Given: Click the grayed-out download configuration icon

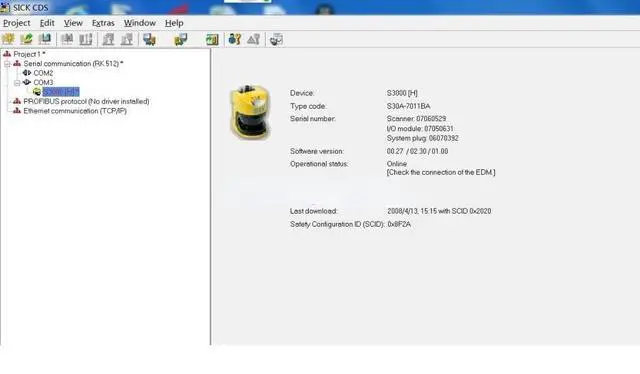Looking at the screenshot, I should tap(127, 39).
